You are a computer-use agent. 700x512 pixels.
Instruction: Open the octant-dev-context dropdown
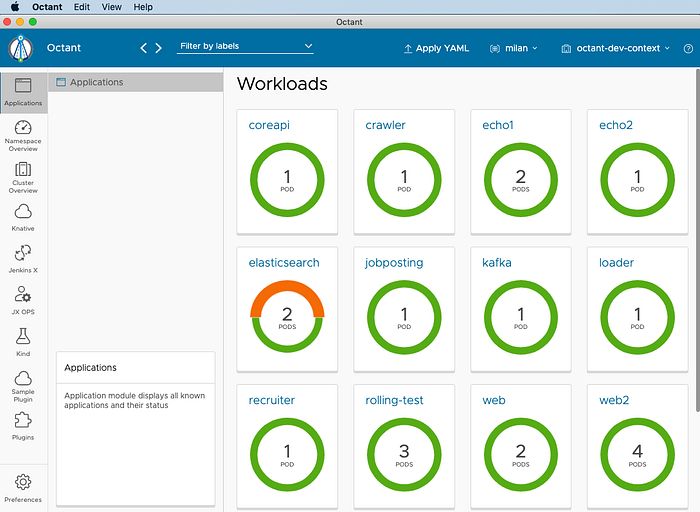[616, 48]
